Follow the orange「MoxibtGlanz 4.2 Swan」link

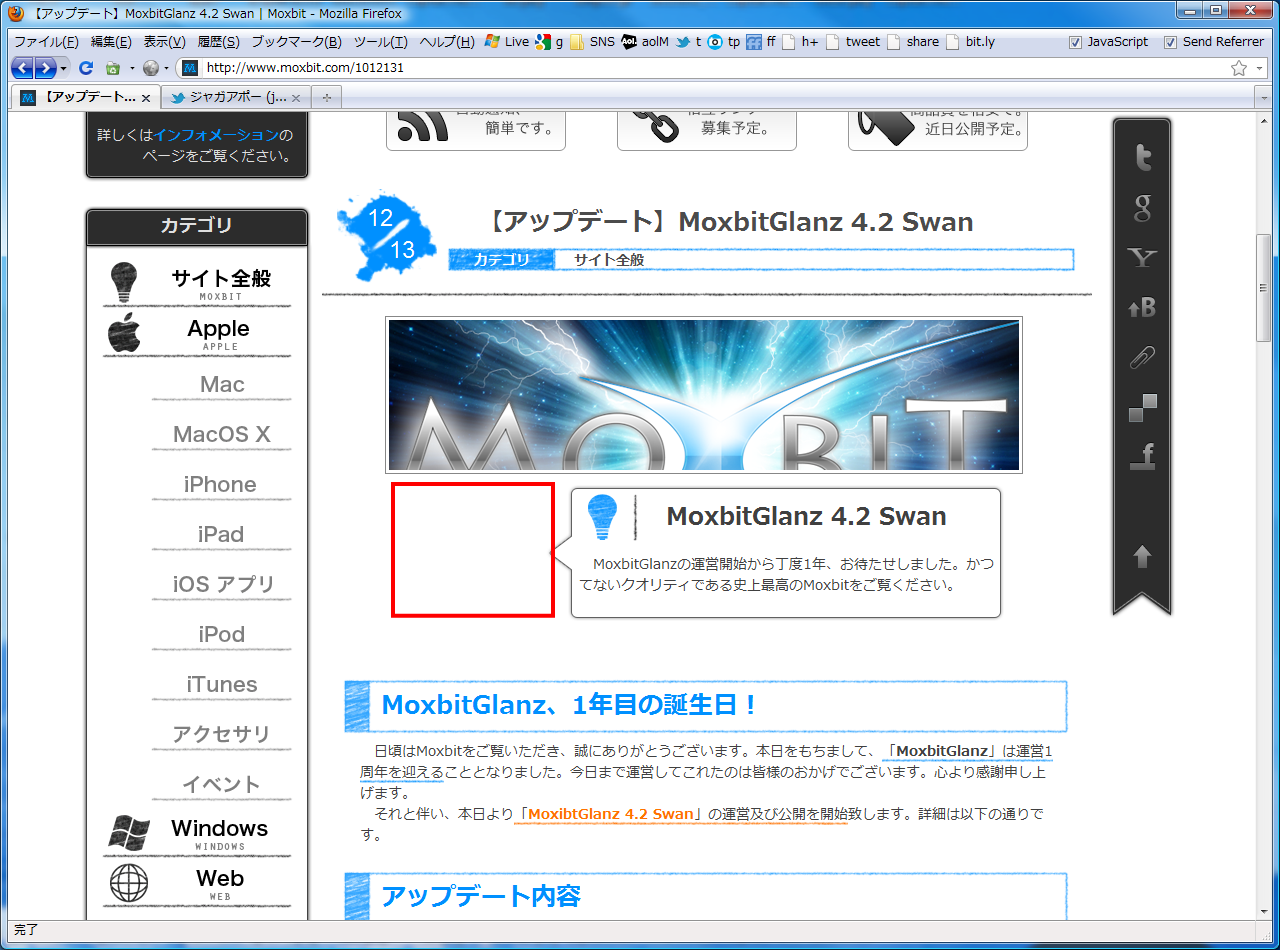tap(610, 814)
